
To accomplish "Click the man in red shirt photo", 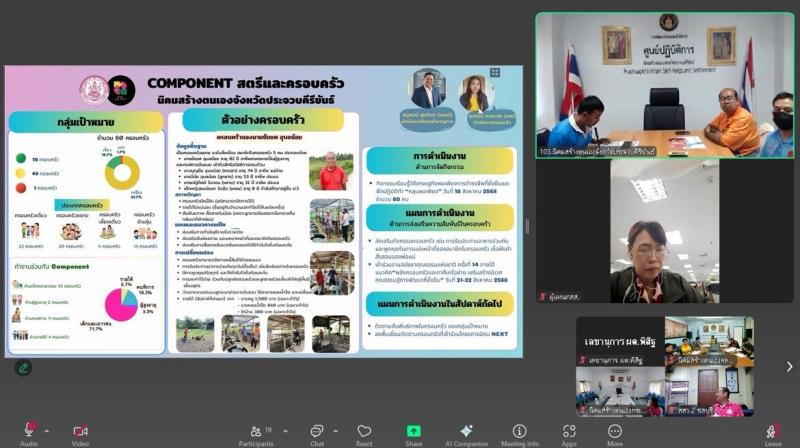I will pos(332,171).
